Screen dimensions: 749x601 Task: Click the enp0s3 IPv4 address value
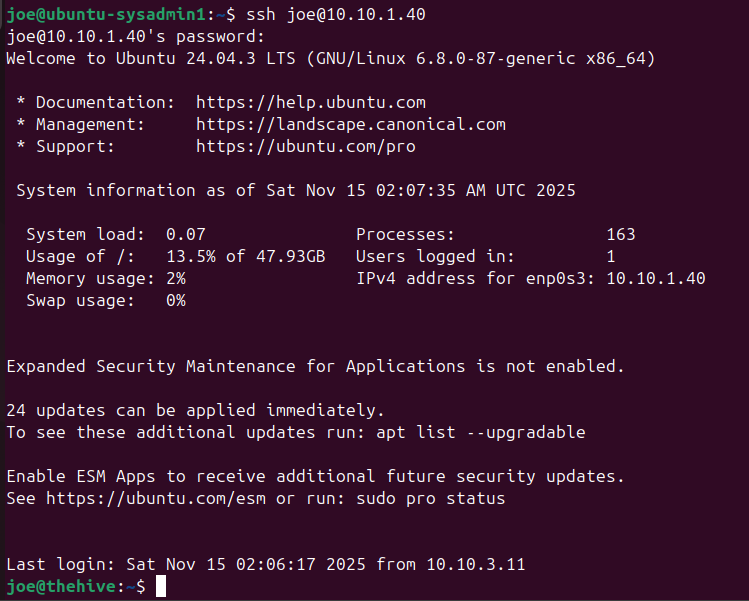[x=655, y=278]
